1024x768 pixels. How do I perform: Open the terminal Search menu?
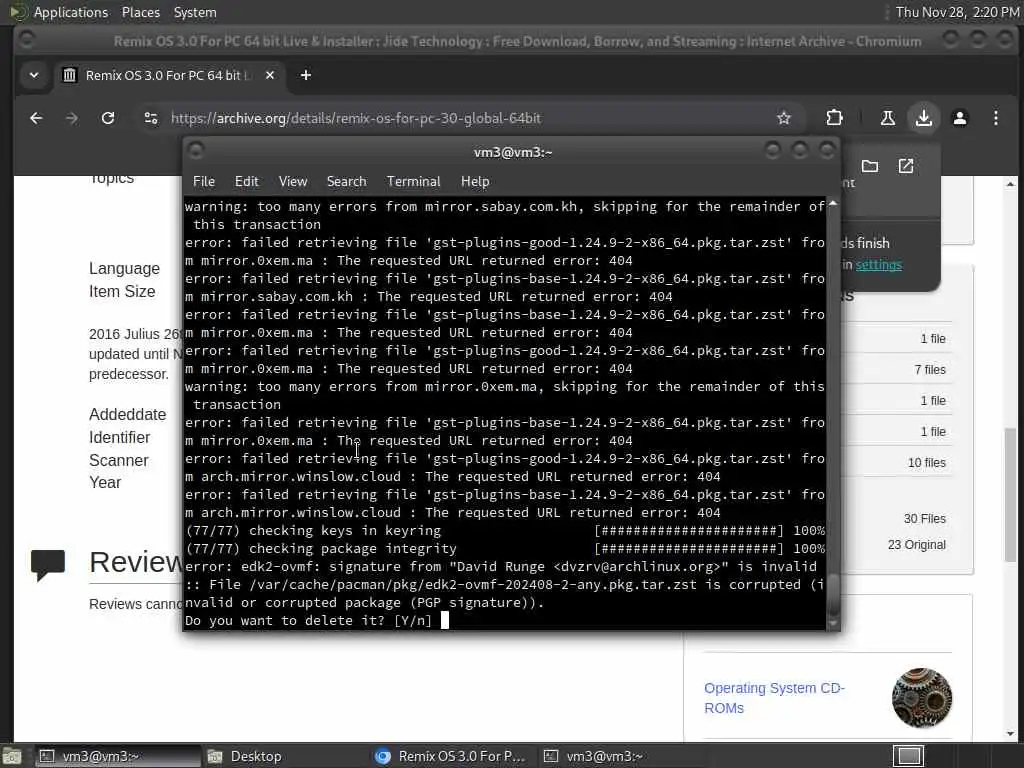point(346,182)
